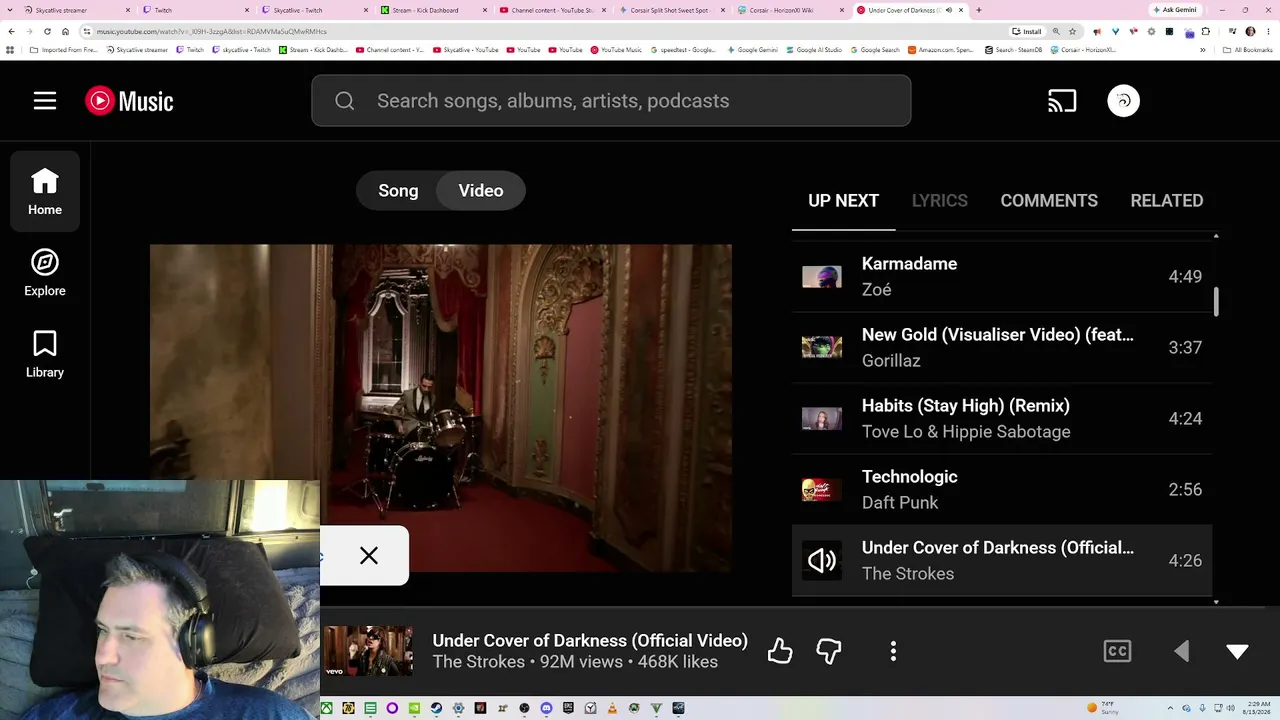1280x720 pixels.
Task: Reload the page with the refresh button
Action: coord(48,31)
